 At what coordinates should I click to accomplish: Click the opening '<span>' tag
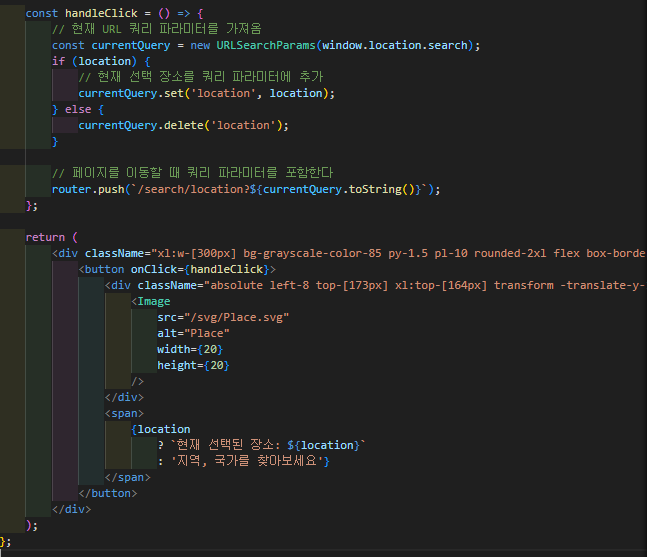[x=124, y=413]
